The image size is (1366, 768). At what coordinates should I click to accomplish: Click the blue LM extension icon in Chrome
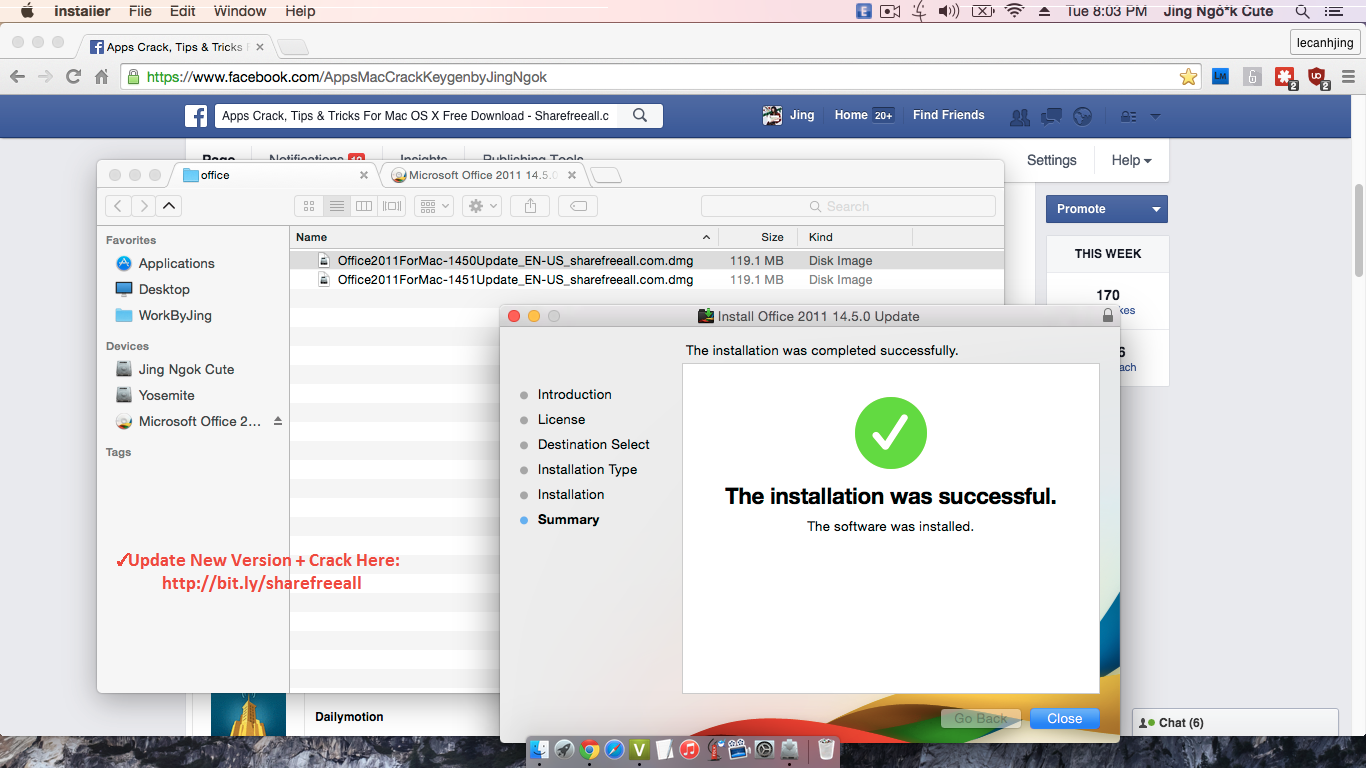[x=1220, y=76]
